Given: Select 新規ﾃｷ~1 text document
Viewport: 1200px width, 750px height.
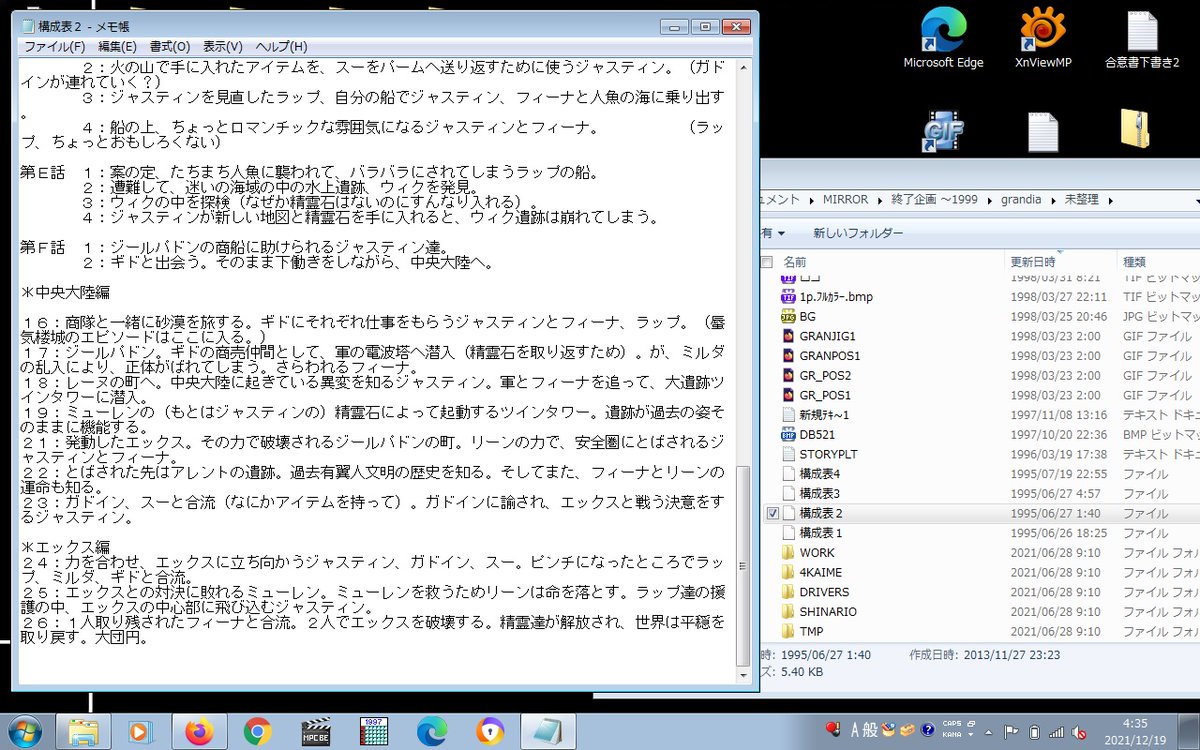Looking at the screenshot, I should (824, 415).
